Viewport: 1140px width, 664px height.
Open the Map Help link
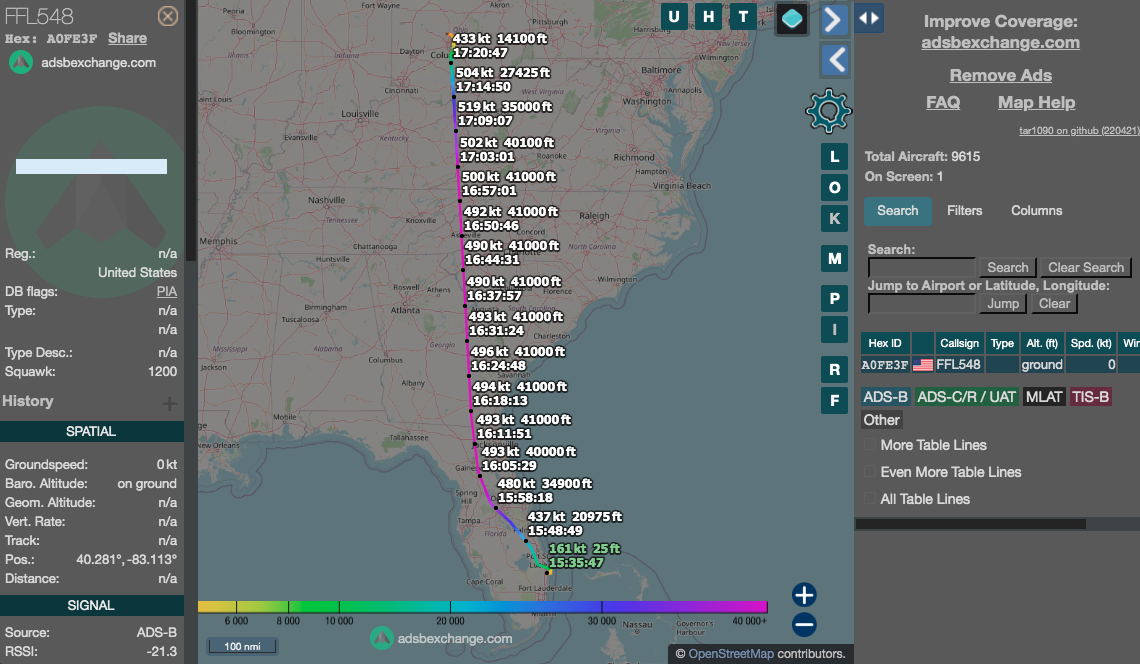pos(1036,102)
